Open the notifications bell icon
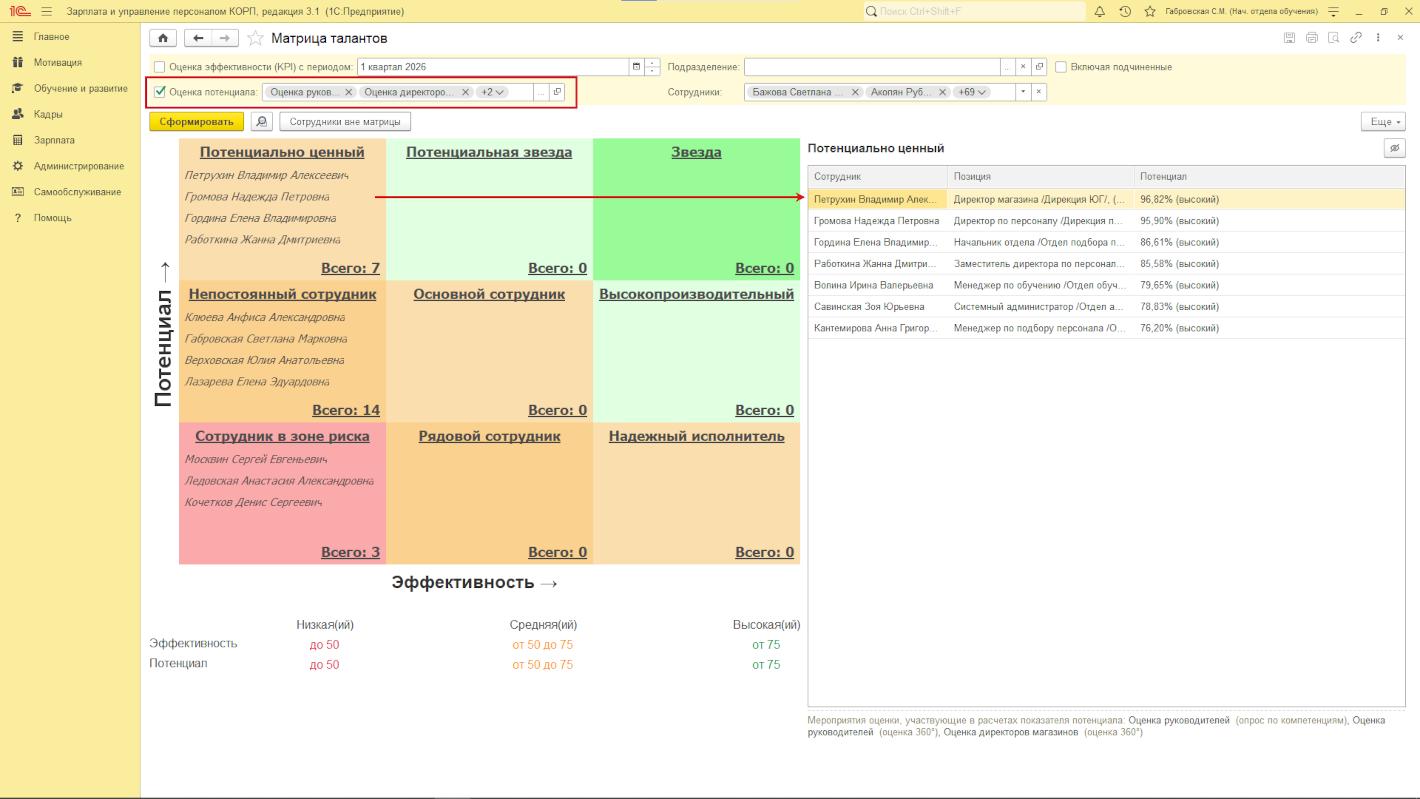This screenshot has width=1420, height=799. [x=1100, y=11]
